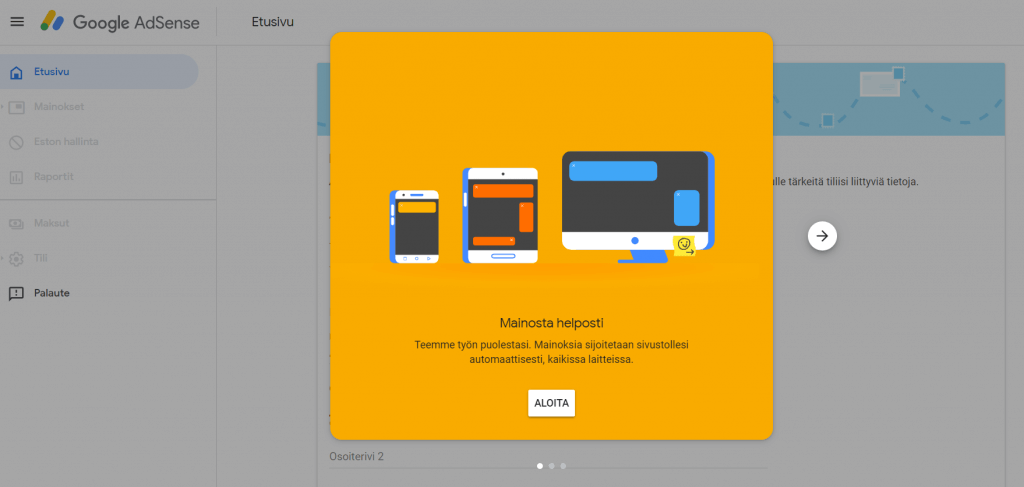This screenshot has height=487, width=1024.
Task: Click the Eston hallinta block icon
Action: 16,142
